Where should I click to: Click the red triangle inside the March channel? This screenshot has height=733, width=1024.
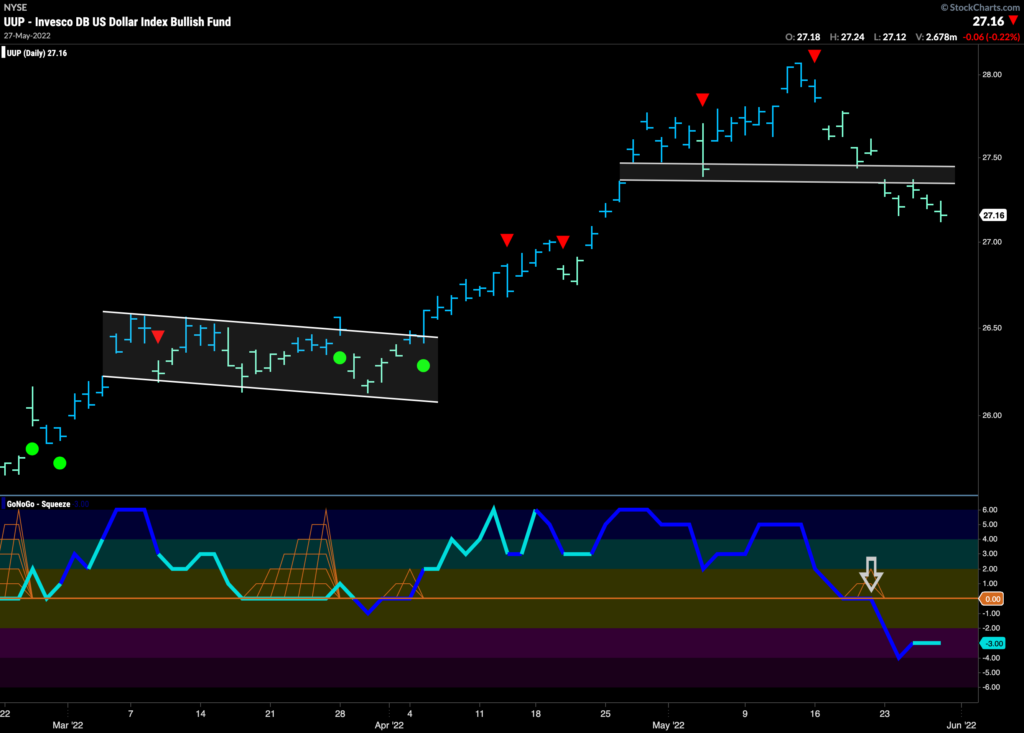point(158,336)
